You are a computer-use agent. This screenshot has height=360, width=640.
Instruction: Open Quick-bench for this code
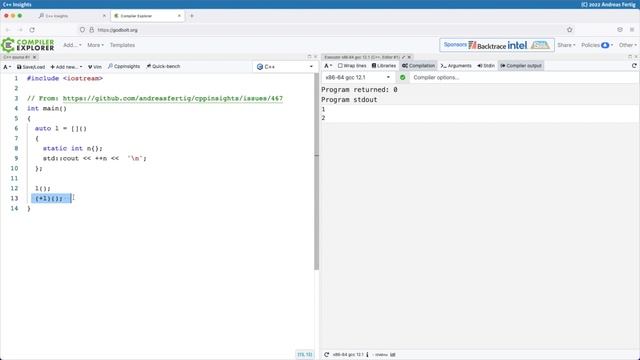pyautogui.click(x=163, y=66)
